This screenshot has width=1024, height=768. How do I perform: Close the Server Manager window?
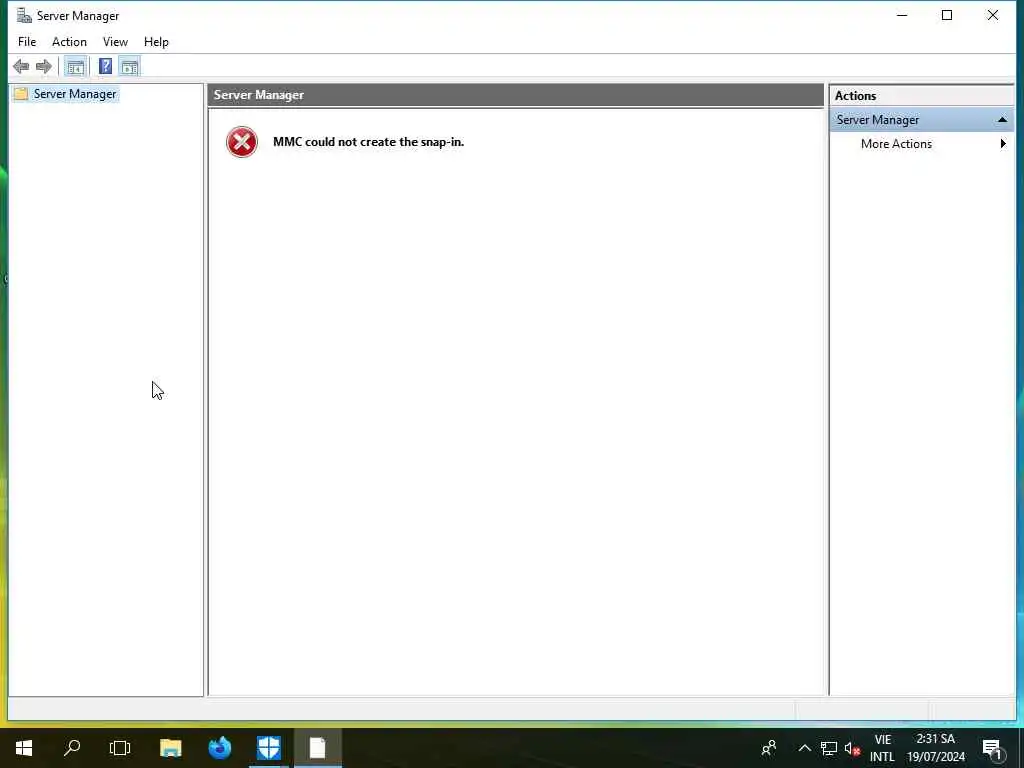tap(993, 15)
